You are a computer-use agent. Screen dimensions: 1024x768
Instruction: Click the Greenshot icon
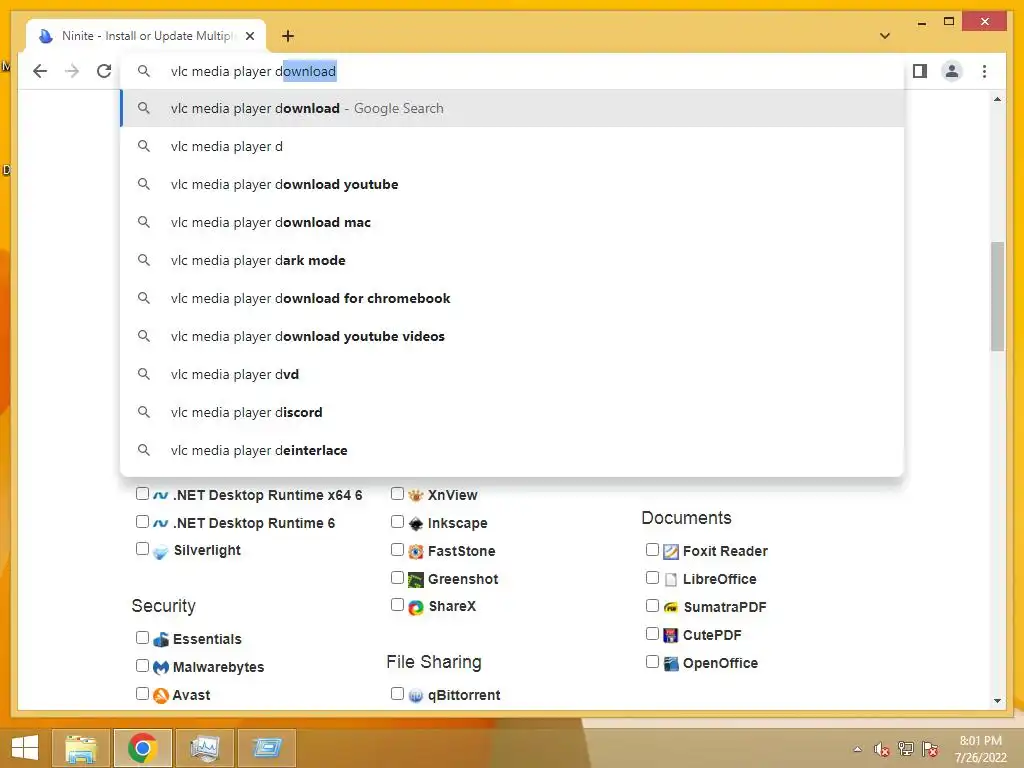[416, 580]
